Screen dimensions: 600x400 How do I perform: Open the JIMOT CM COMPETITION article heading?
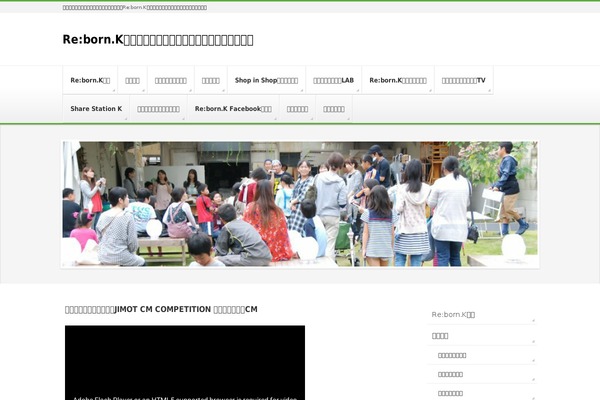click(161, 309)
